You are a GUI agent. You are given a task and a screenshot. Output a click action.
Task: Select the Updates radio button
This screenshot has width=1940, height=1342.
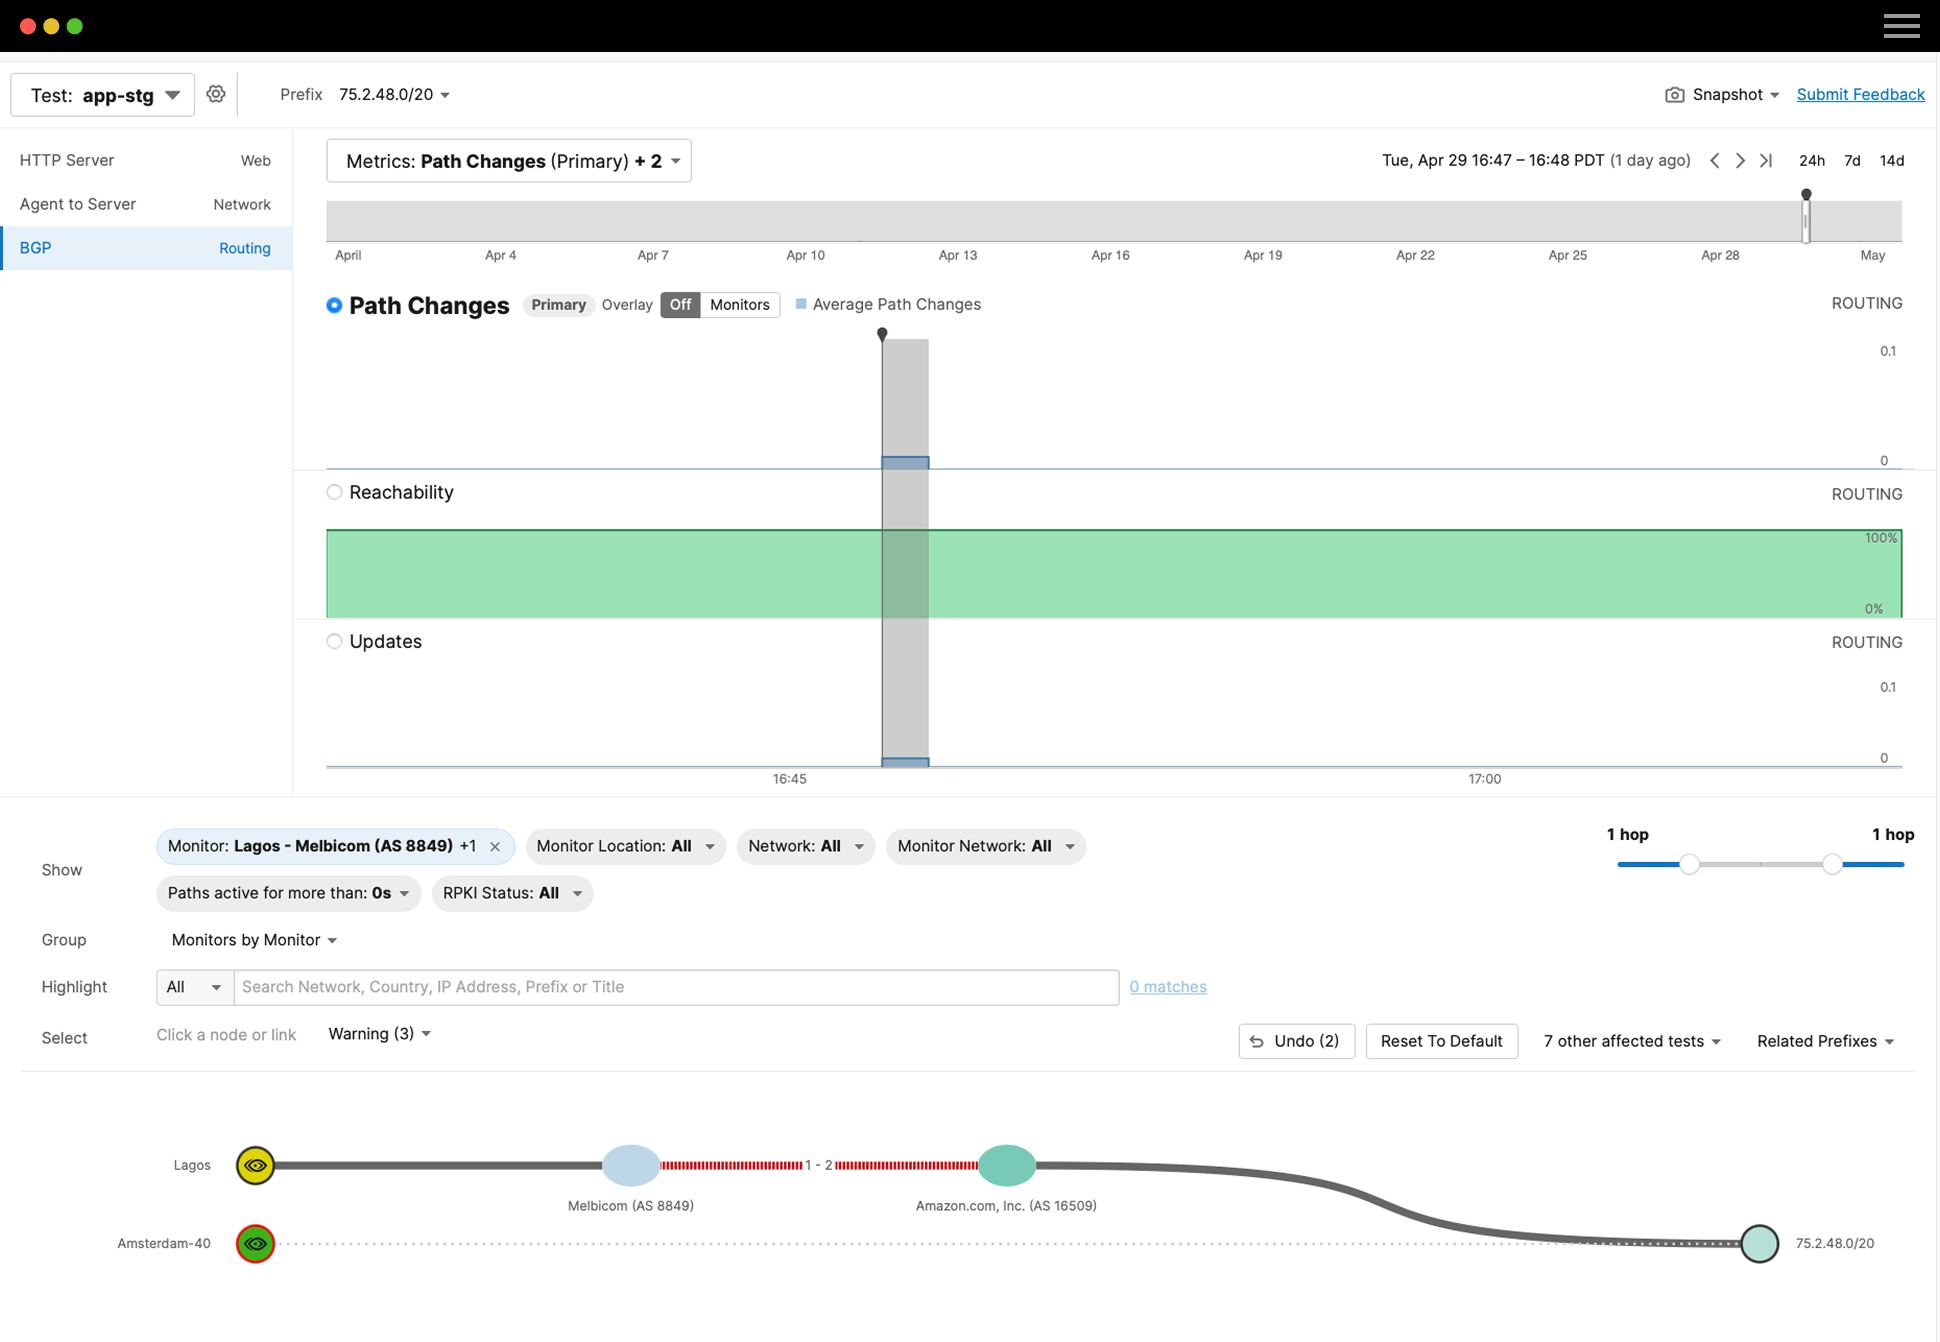click(x=334, y=641)
